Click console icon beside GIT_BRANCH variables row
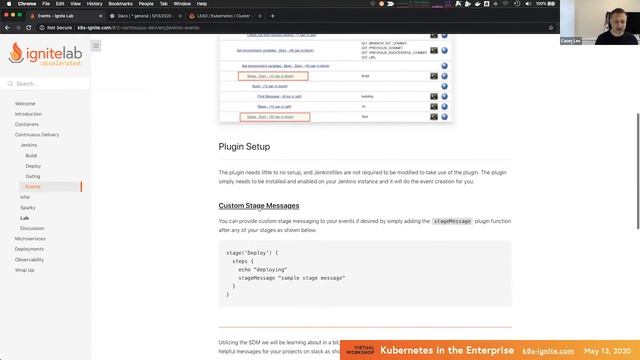 434,51
